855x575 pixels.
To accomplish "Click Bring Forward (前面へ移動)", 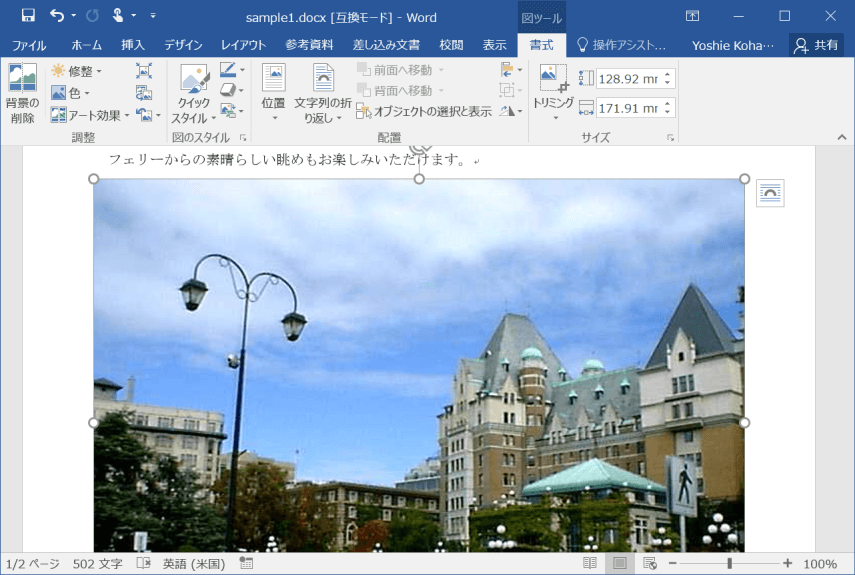I will [x=401, y=70].
